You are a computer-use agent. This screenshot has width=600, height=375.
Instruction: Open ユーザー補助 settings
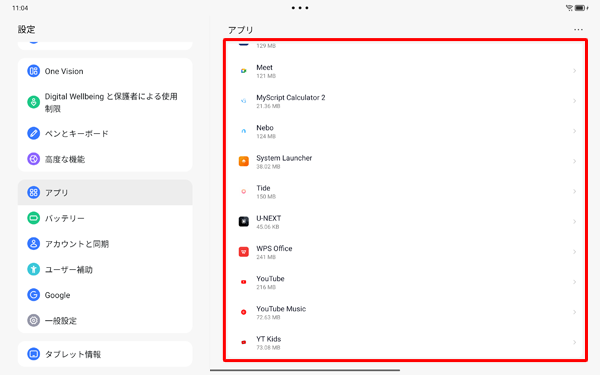[105, 269]
